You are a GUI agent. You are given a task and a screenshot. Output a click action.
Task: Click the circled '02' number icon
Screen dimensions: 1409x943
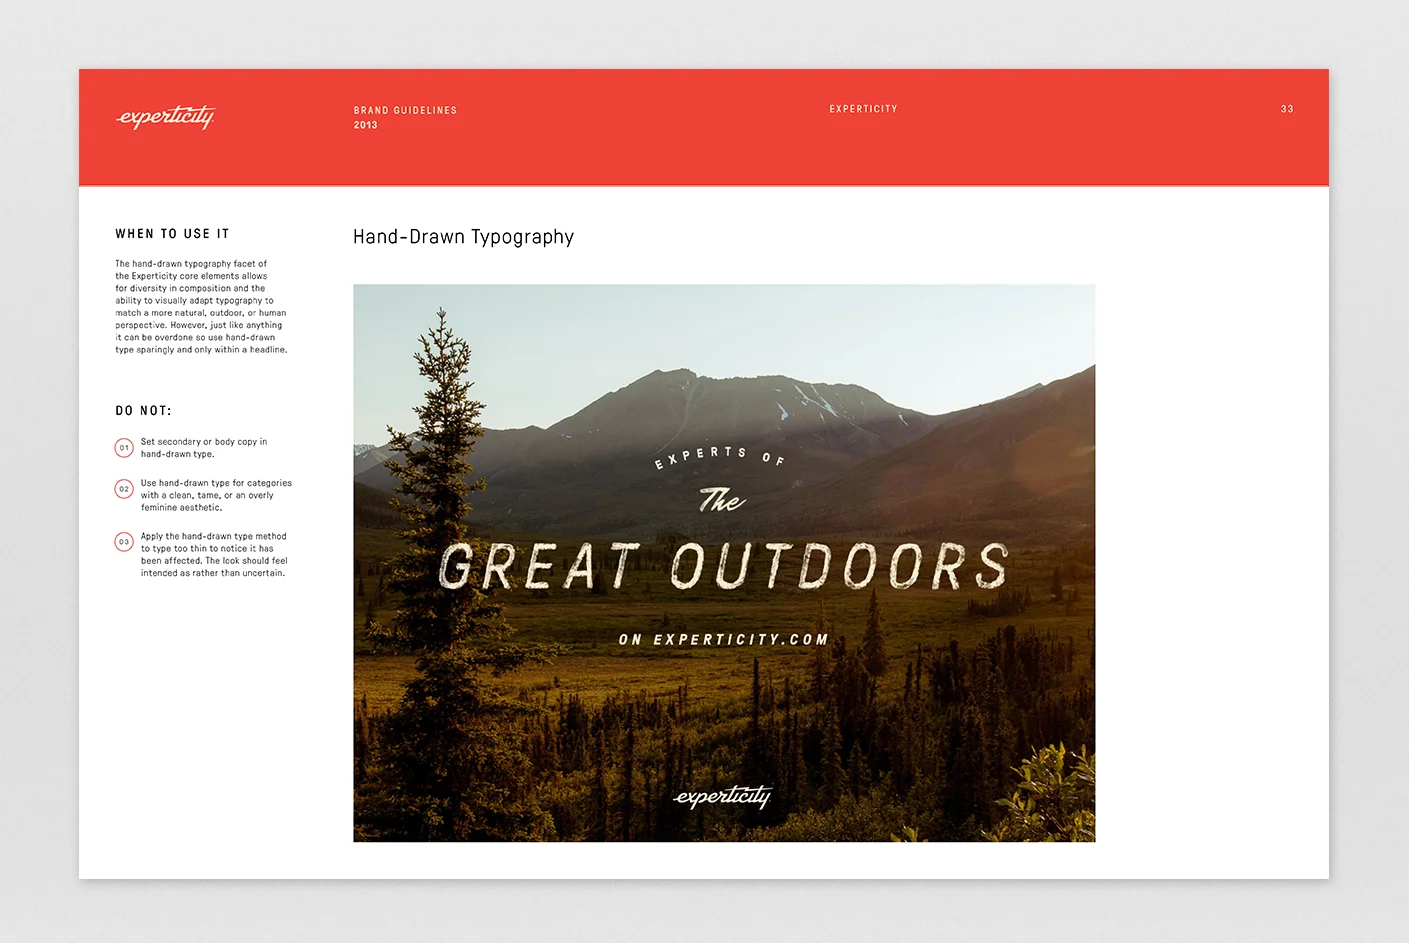tap(124, 489)
